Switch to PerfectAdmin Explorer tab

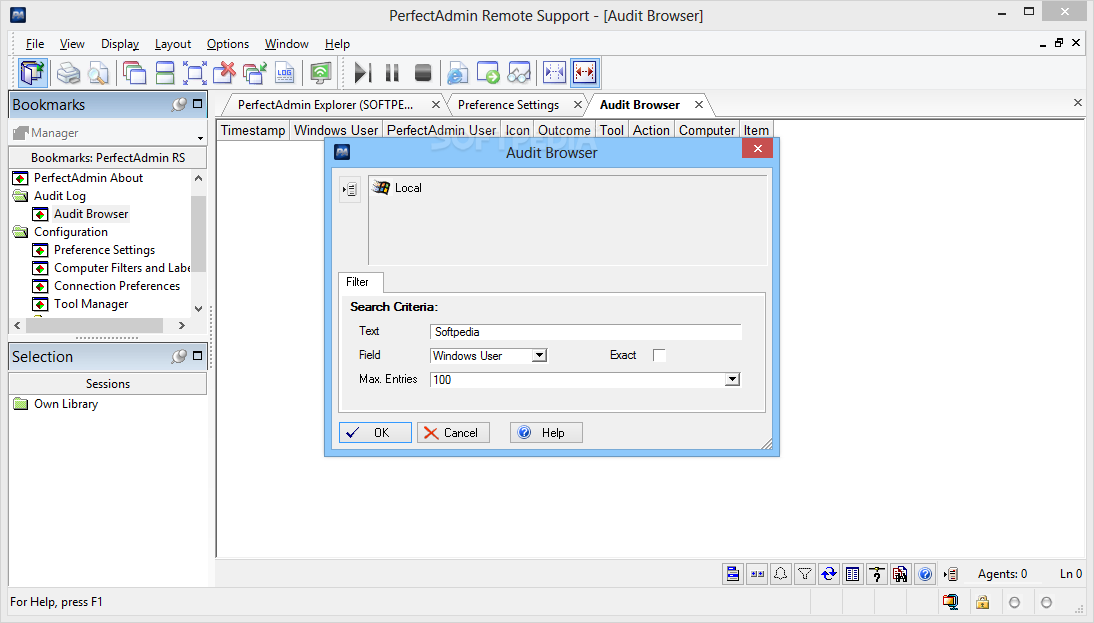(x=325, y=105)
